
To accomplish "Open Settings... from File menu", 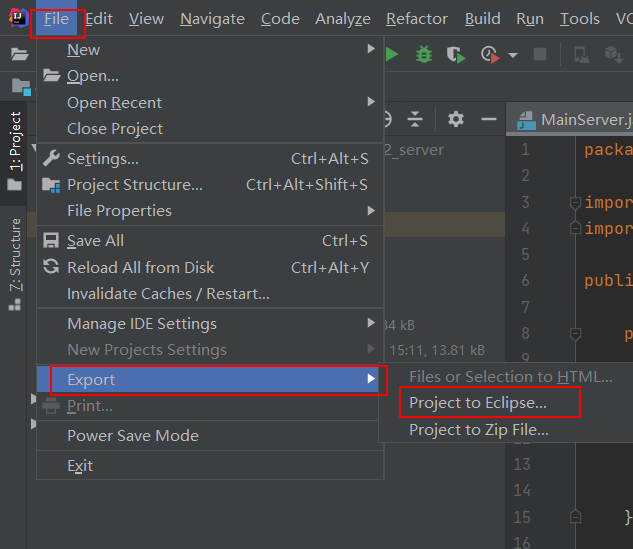I will pos(210,159).
